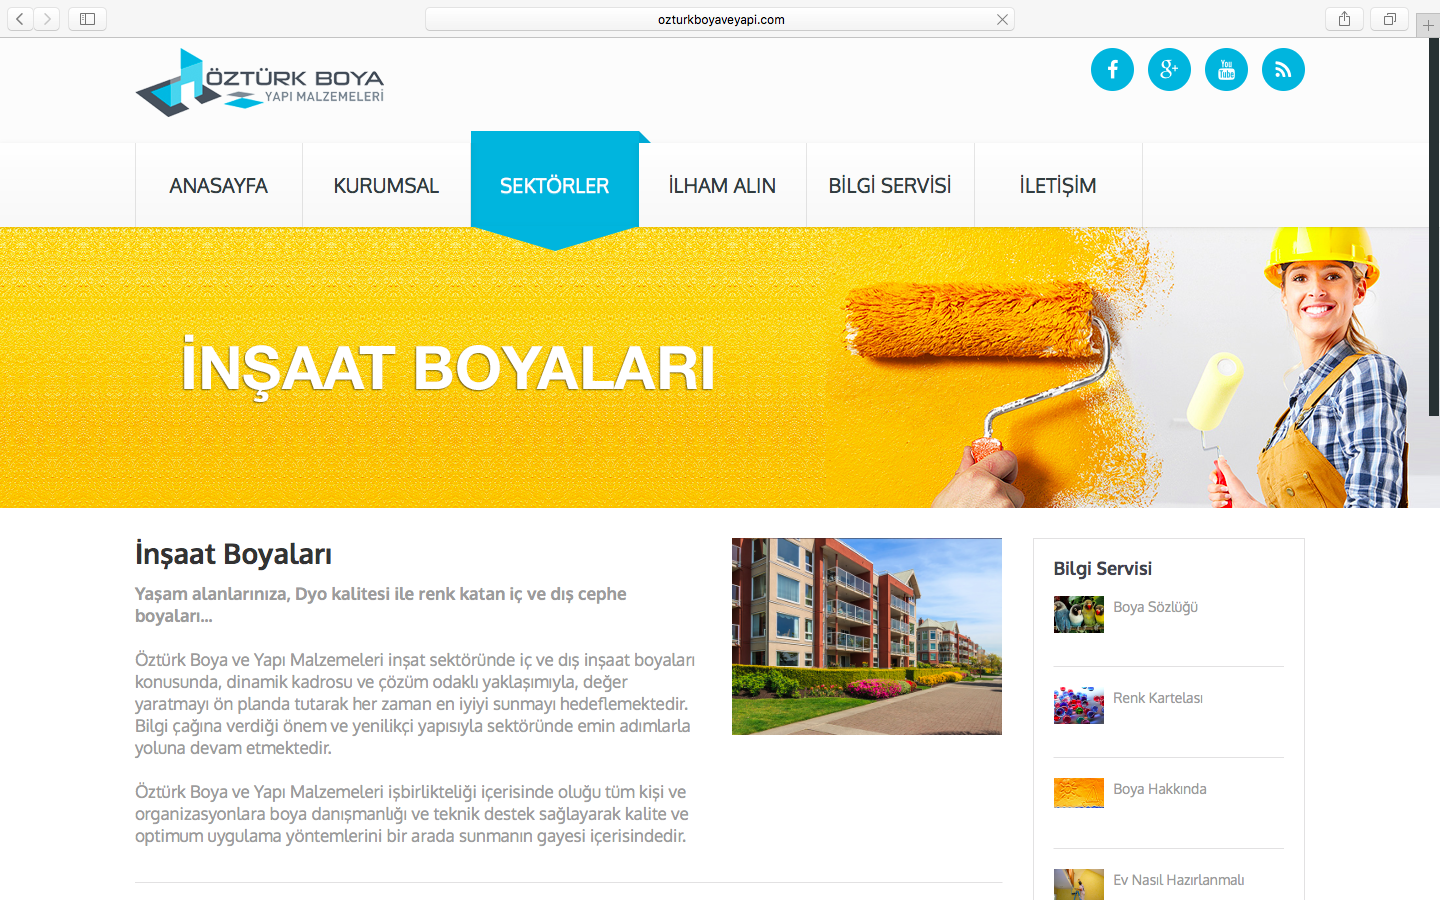Open the Google Plus social icon
Viewport: 1440px width, 900px height.
1169,70
